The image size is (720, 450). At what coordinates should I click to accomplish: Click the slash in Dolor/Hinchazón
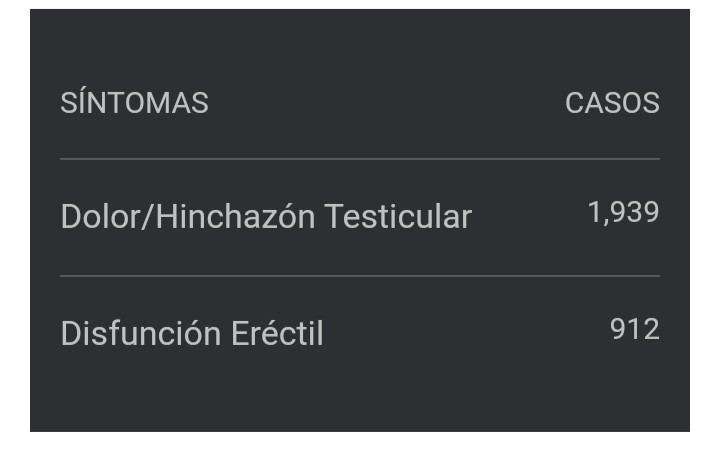[148, 216]
